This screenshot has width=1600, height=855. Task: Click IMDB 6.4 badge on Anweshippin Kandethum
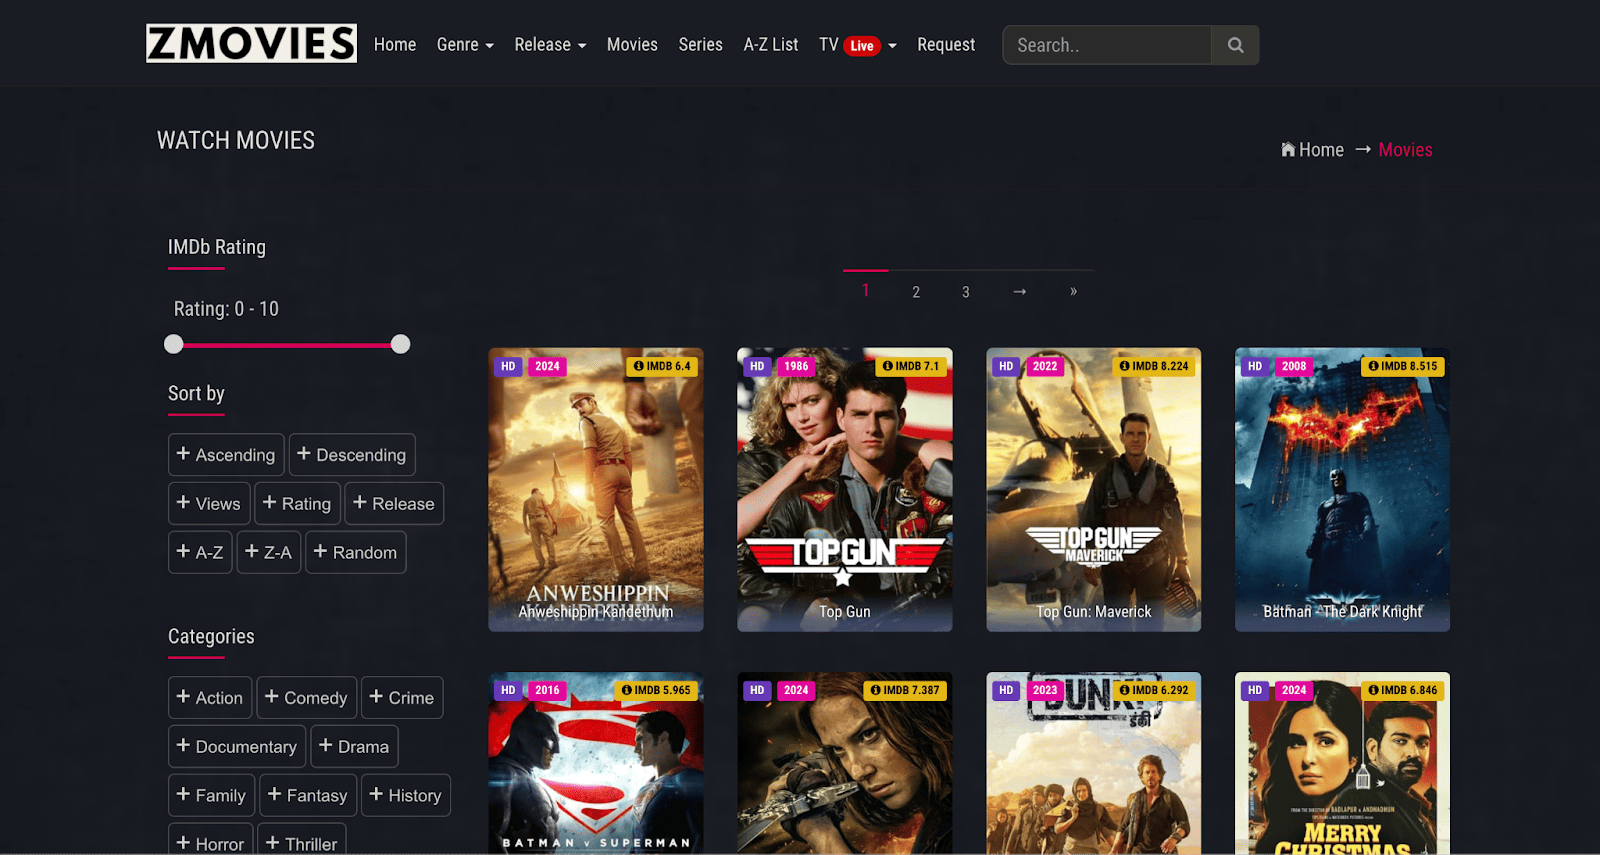click(x=662, y=366)
